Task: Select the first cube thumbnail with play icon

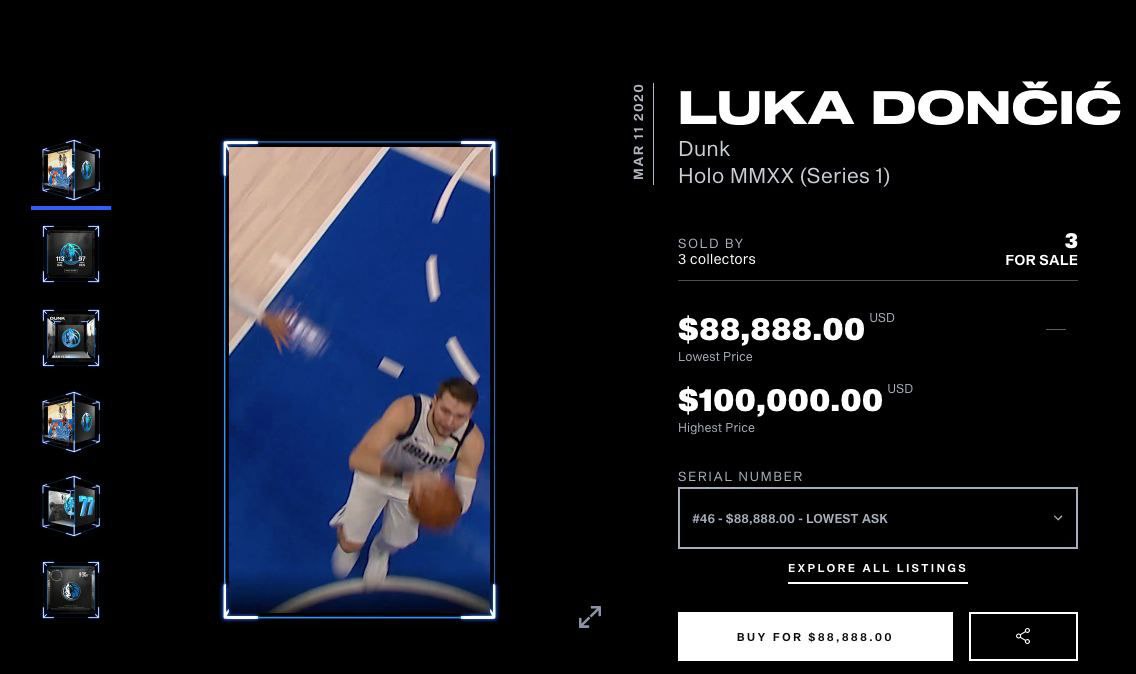Action: pos(71,170)
